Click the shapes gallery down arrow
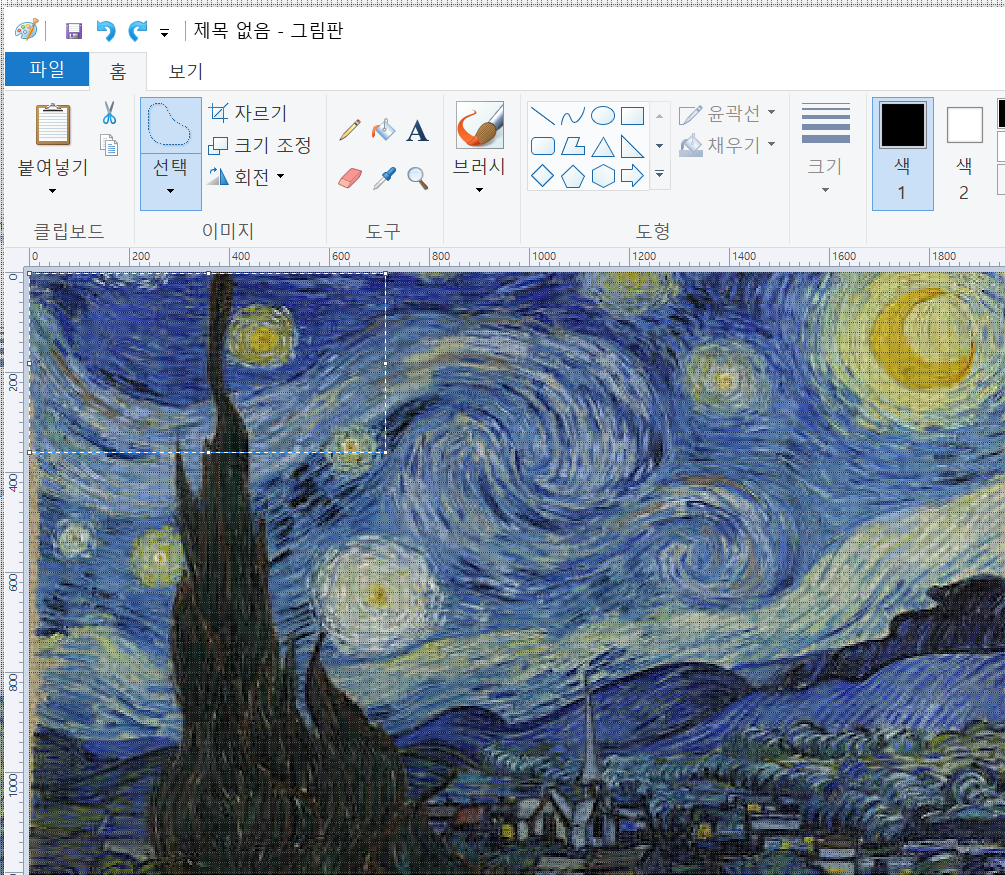Screen dimensions: 1005x875 point(660,146)
